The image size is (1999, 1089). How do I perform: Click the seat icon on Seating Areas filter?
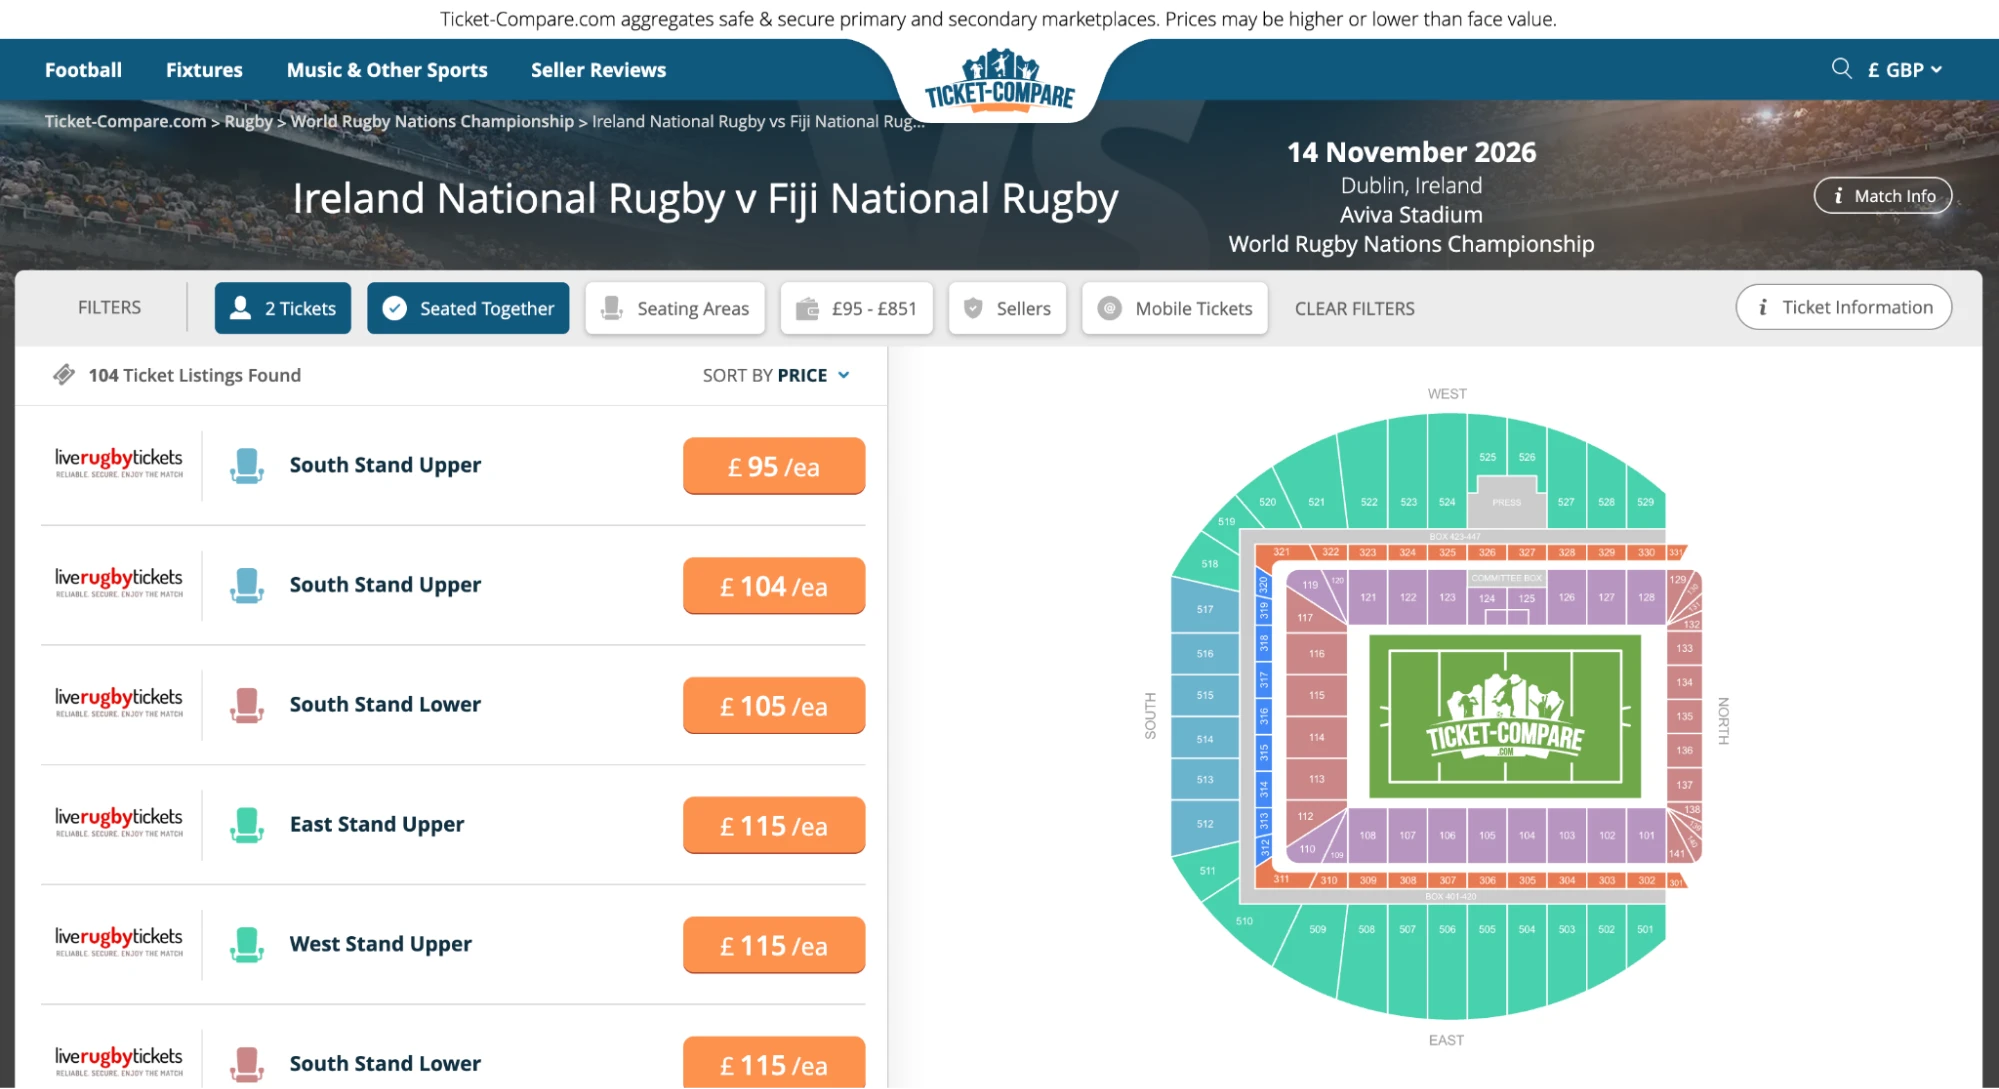tap(611, 308)
